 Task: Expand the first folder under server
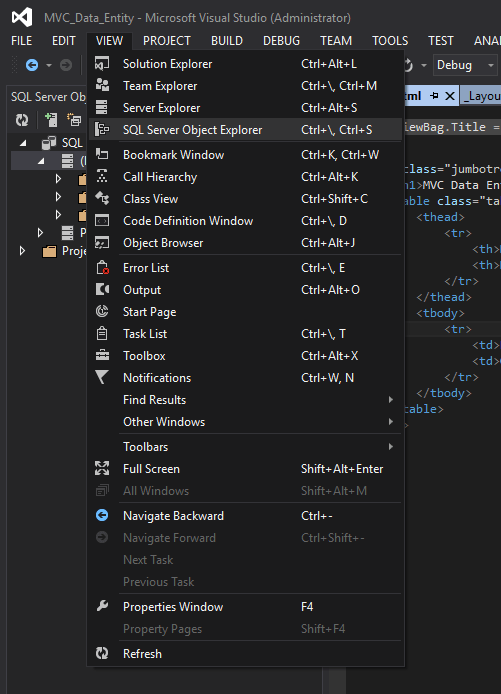58,179
